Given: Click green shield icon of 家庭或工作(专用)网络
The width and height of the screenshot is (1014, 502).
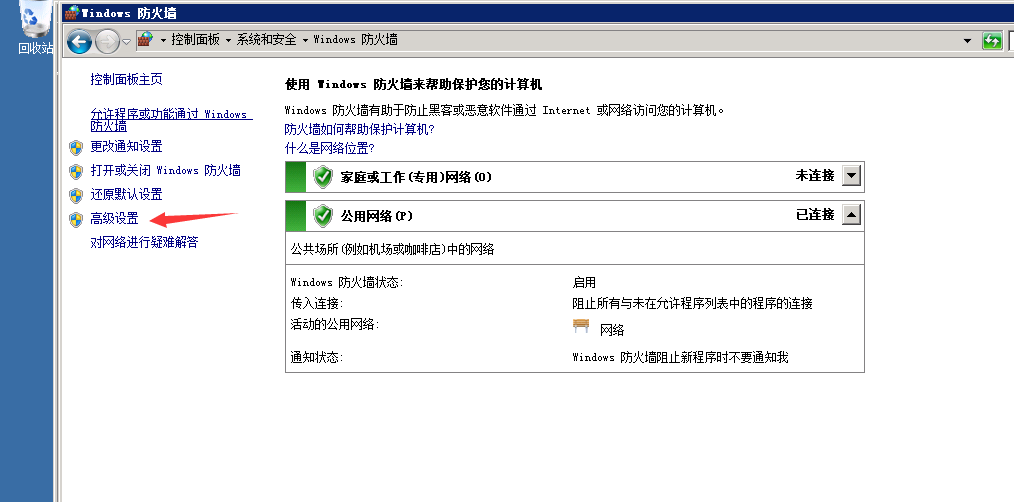Looking at the screenshot, I should (x=323, y=177).
